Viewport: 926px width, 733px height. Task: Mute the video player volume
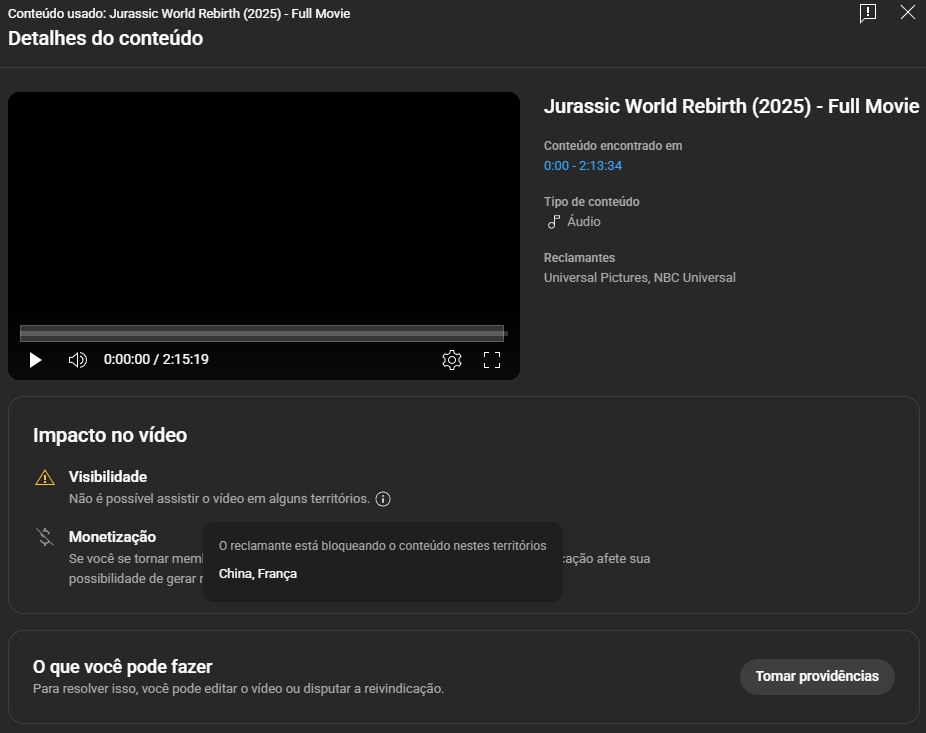(x=77, y=360)
